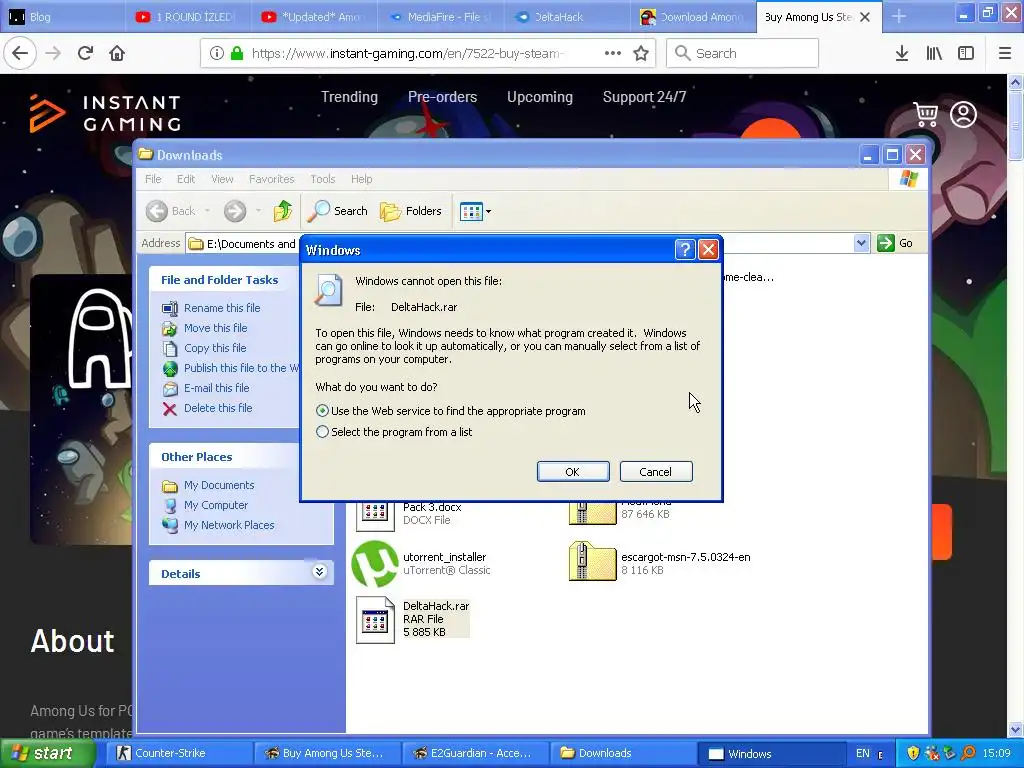Click the dialog help question-mark button
This screenshot has width=1024, height=768.
tap(684, 249)
